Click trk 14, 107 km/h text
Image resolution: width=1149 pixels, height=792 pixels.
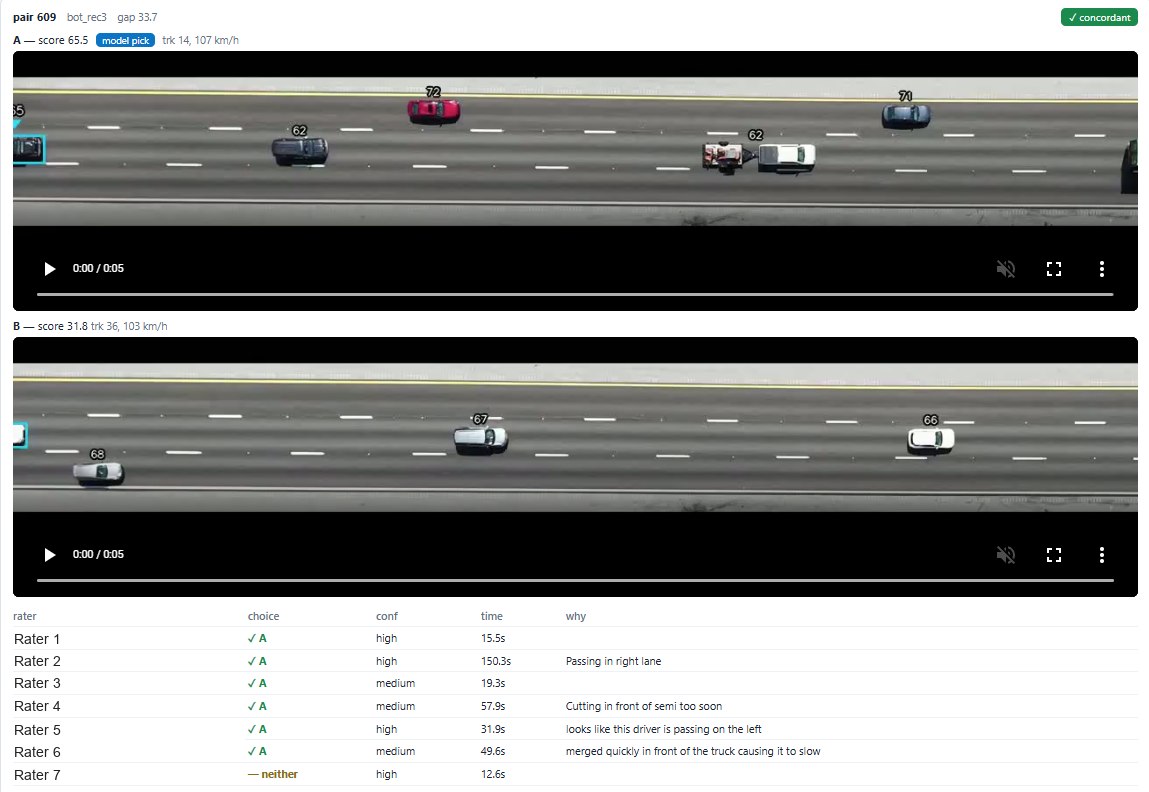coord(200,40)
